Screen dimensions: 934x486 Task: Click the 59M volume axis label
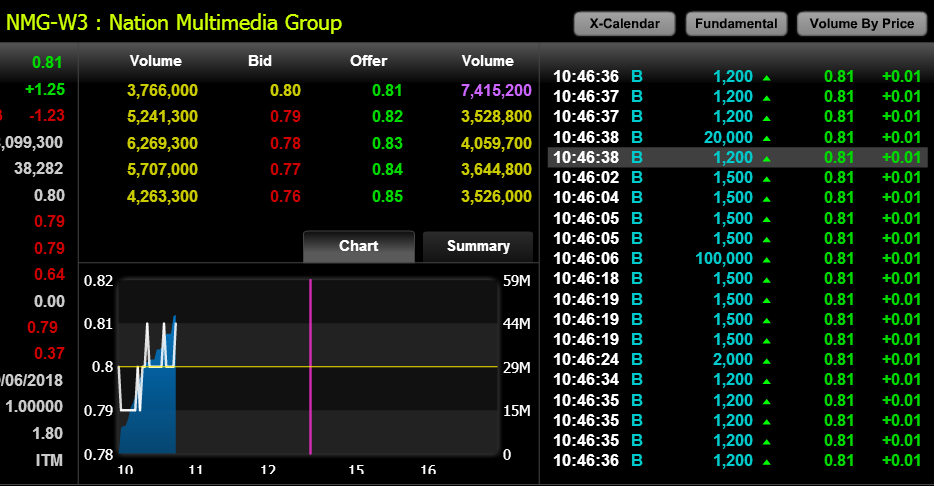pos(516,281)
